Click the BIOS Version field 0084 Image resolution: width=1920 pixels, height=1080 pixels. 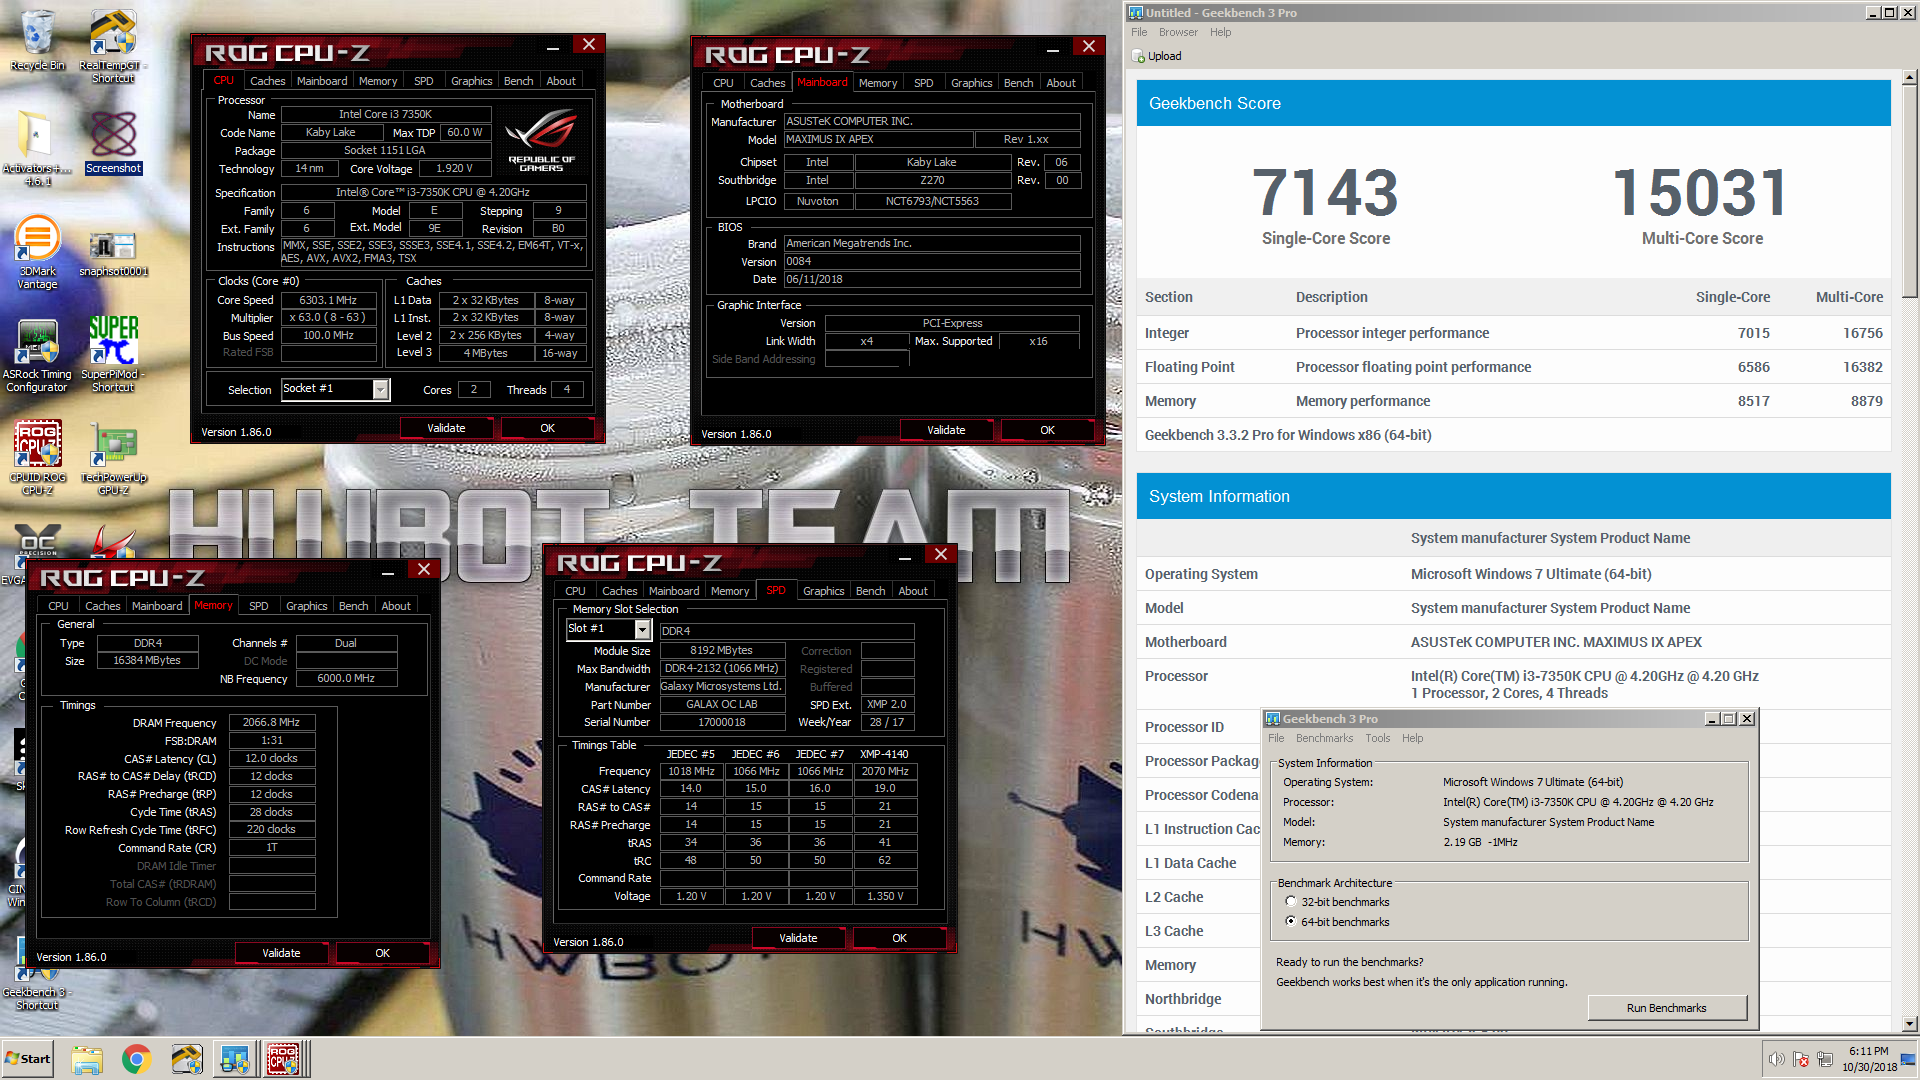point(931,261)
